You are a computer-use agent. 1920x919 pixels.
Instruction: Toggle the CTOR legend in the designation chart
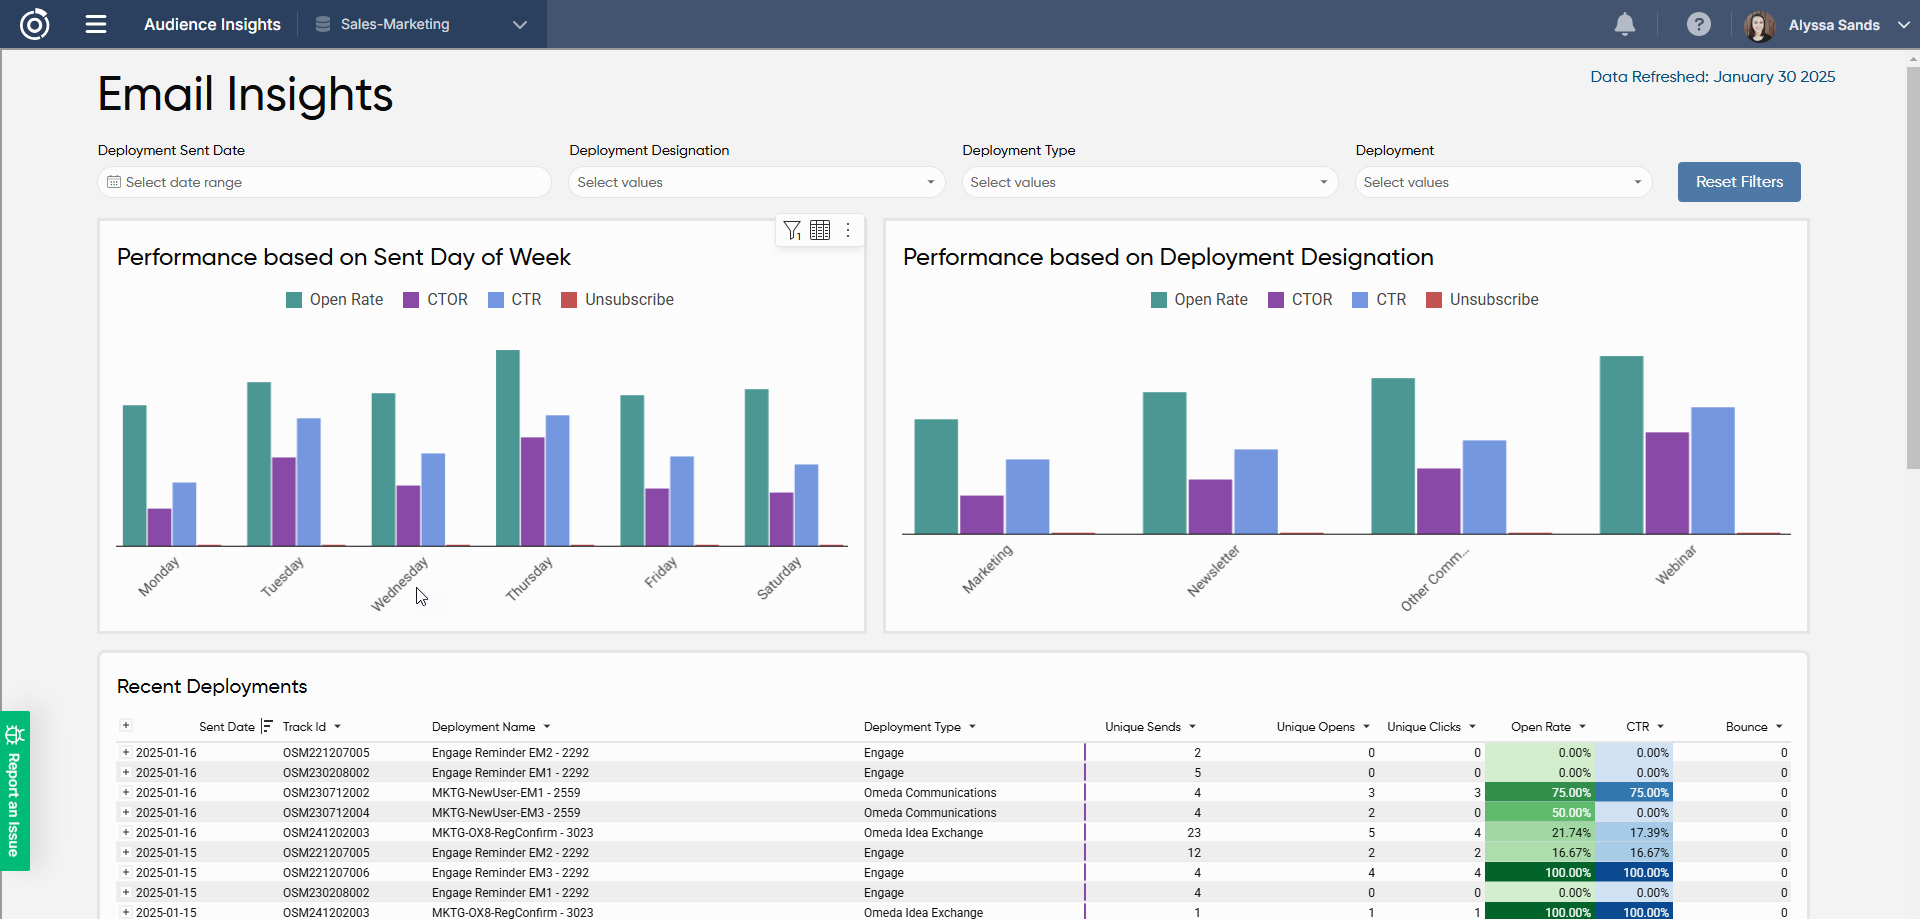(x=1300, y=299)
